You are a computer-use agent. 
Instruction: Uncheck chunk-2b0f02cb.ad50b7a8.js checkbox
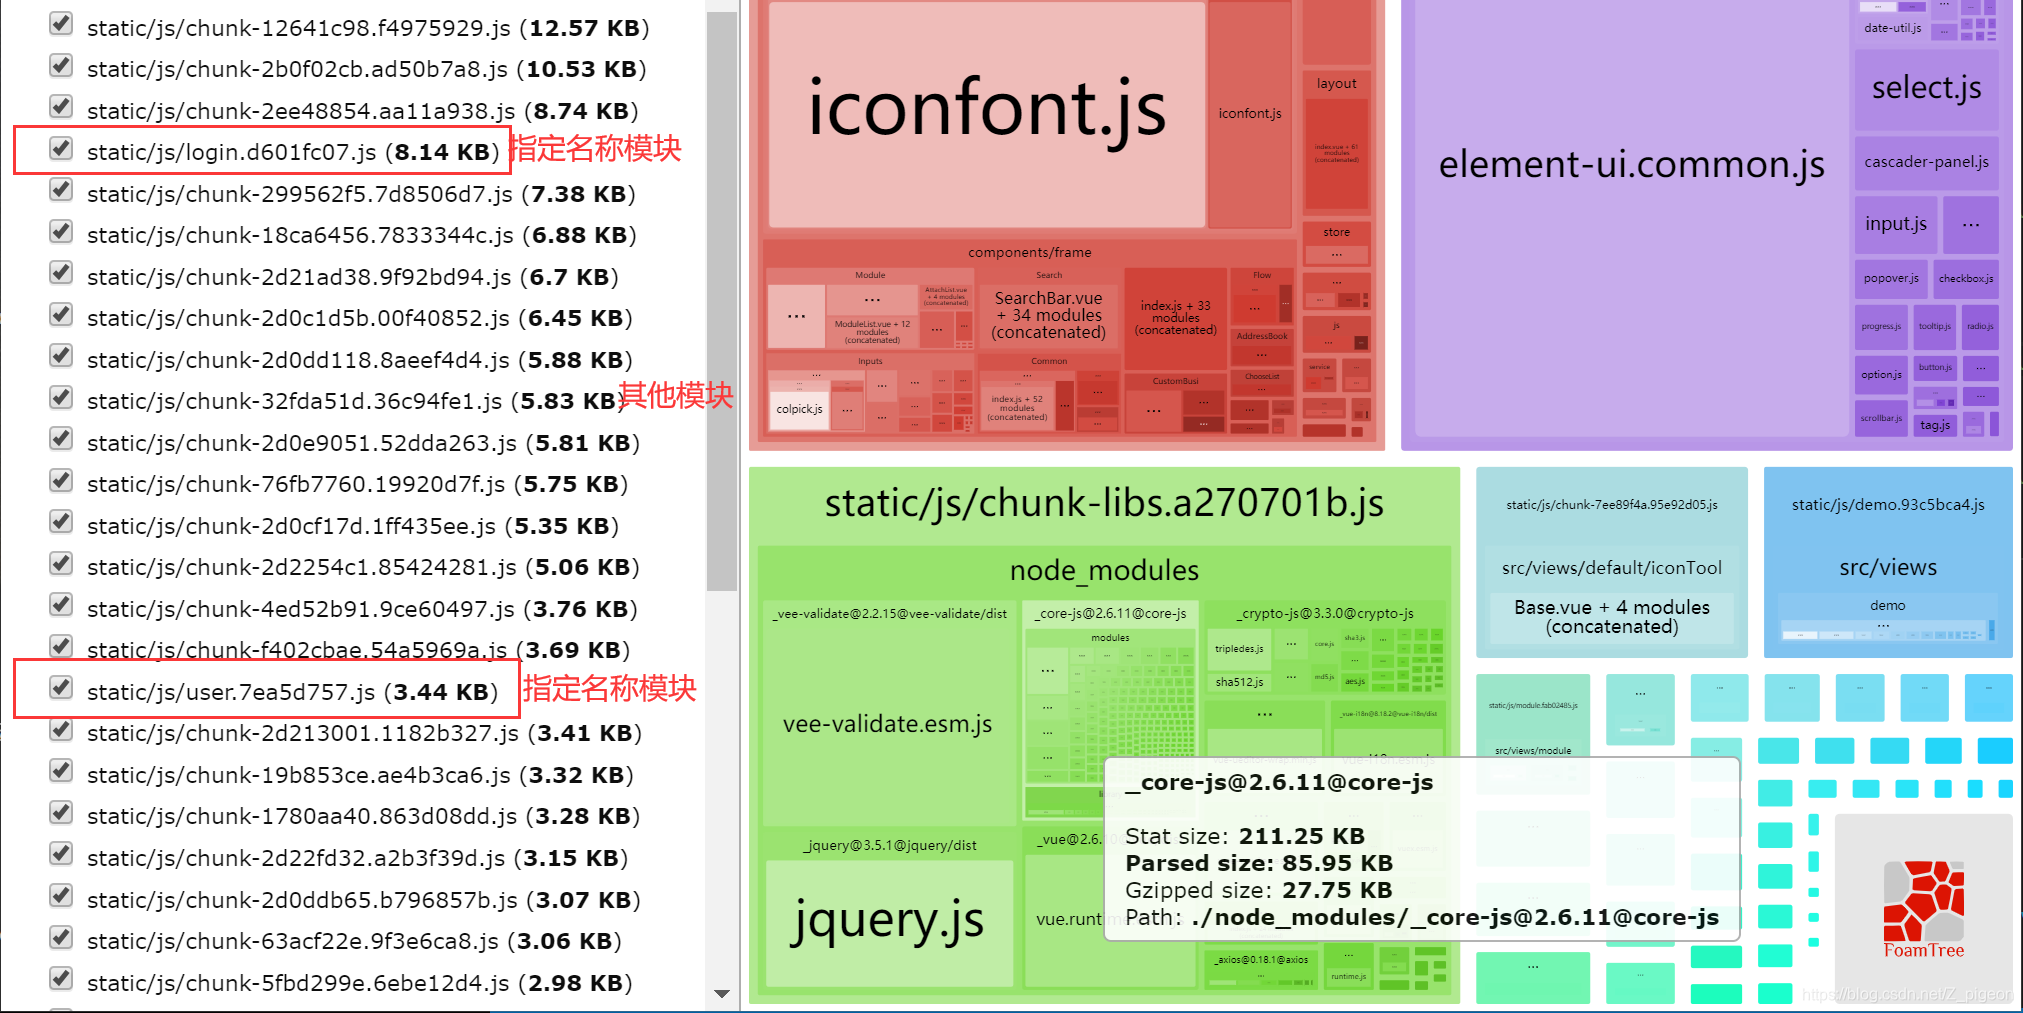coord(61,66)
